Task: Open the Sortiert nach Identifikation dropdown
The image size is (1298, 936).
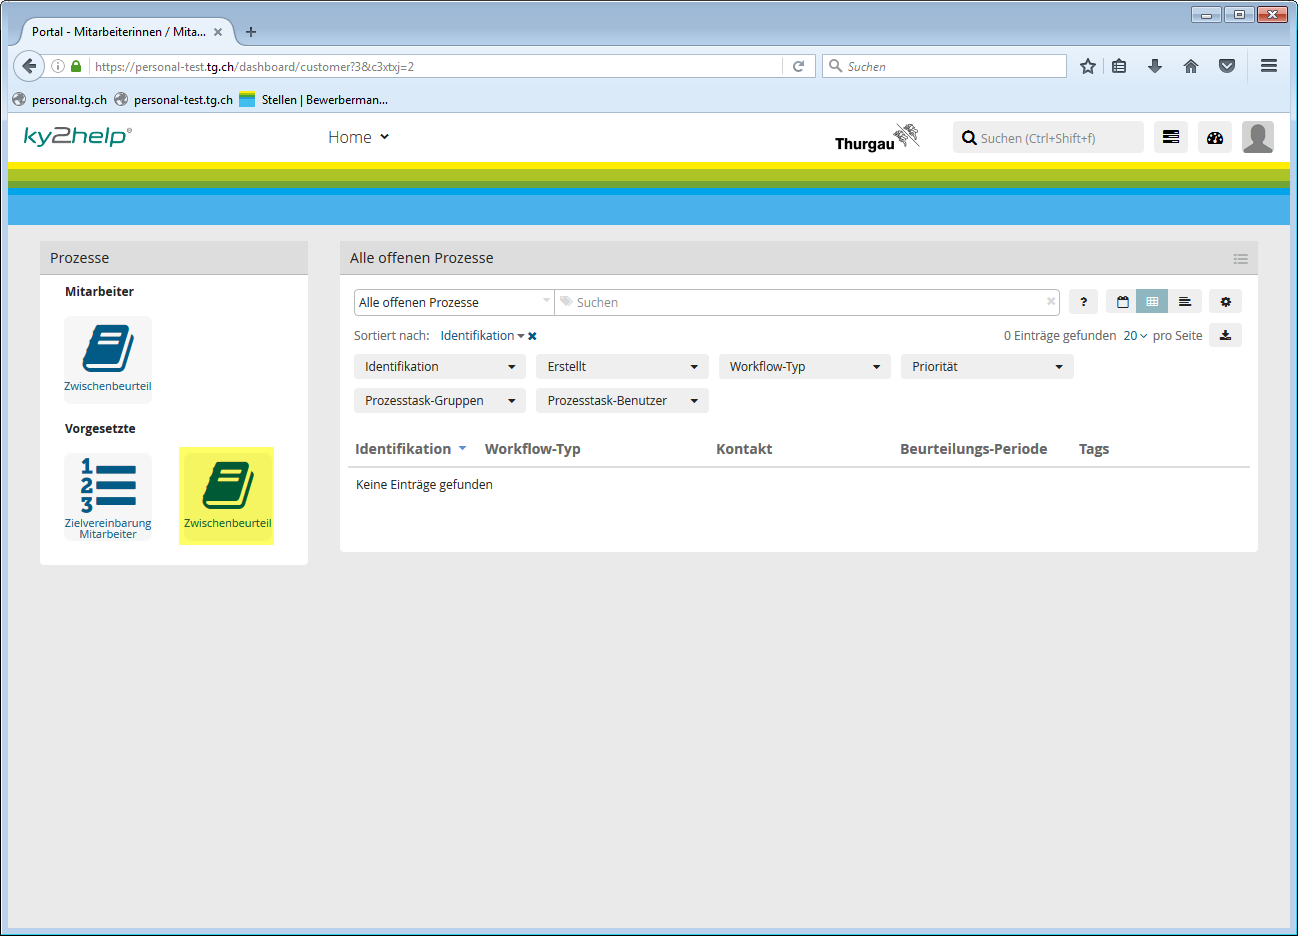Action: point(482,336)
